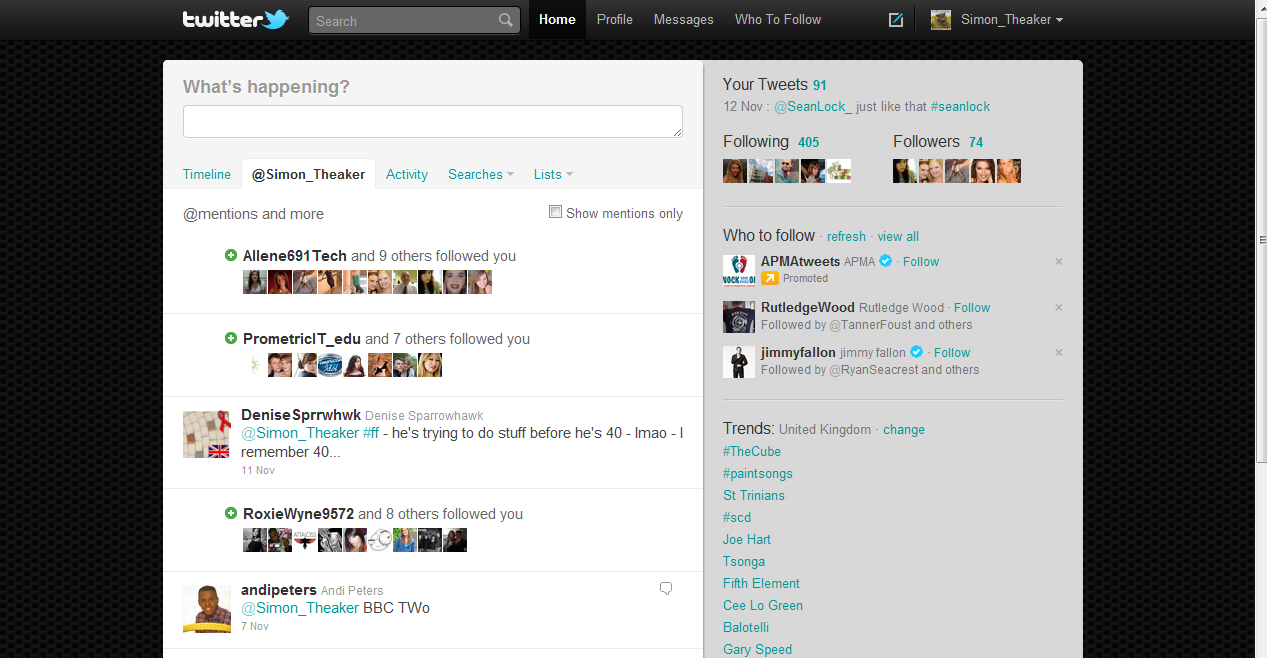The height and width of the screenshot is (658, 1267).
Task: Click first follower avatar under Allene691Tech
Action: click(x=255, y=282)
